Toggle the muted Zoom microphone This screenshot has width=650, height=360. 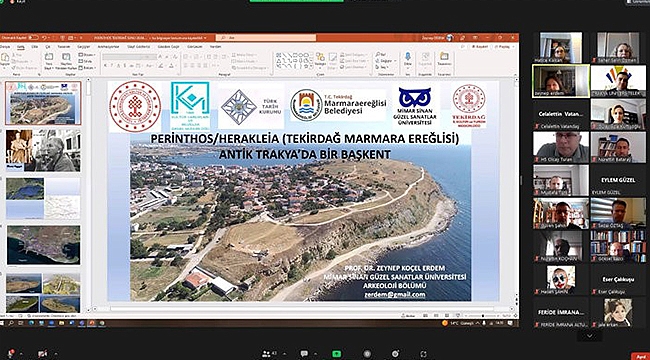click(x=11, y=353)
